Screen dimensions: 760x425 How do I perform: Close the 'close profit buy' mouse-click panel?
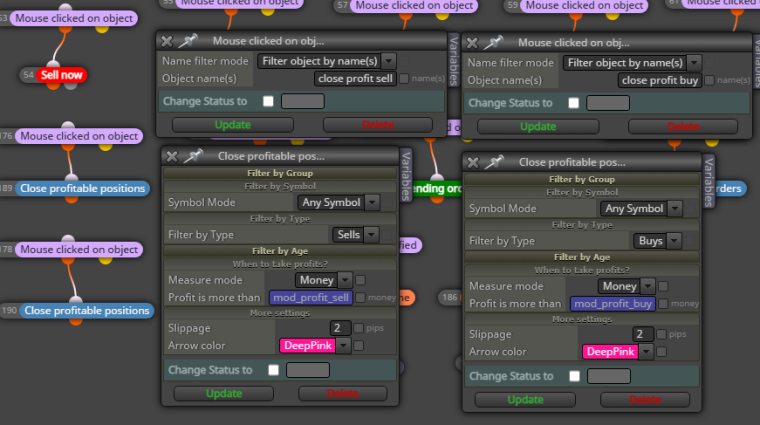[472, 43]
